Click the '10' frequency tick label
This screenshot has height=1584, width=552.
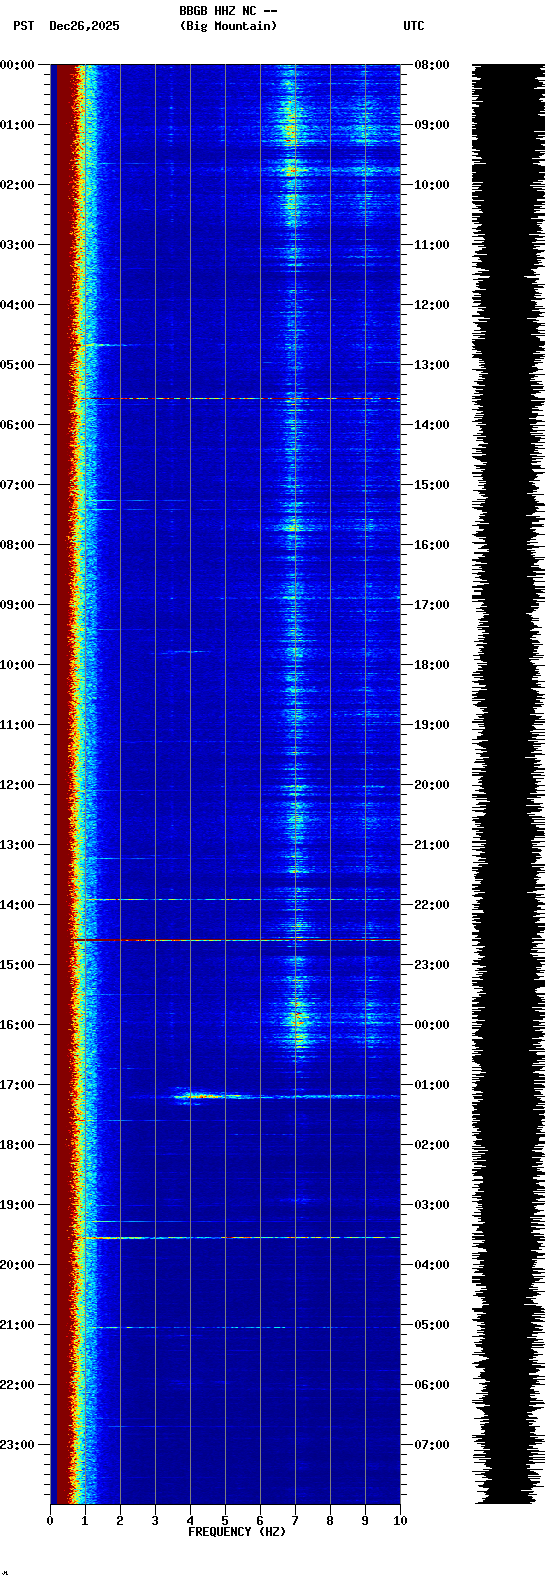click(400, 1521)
